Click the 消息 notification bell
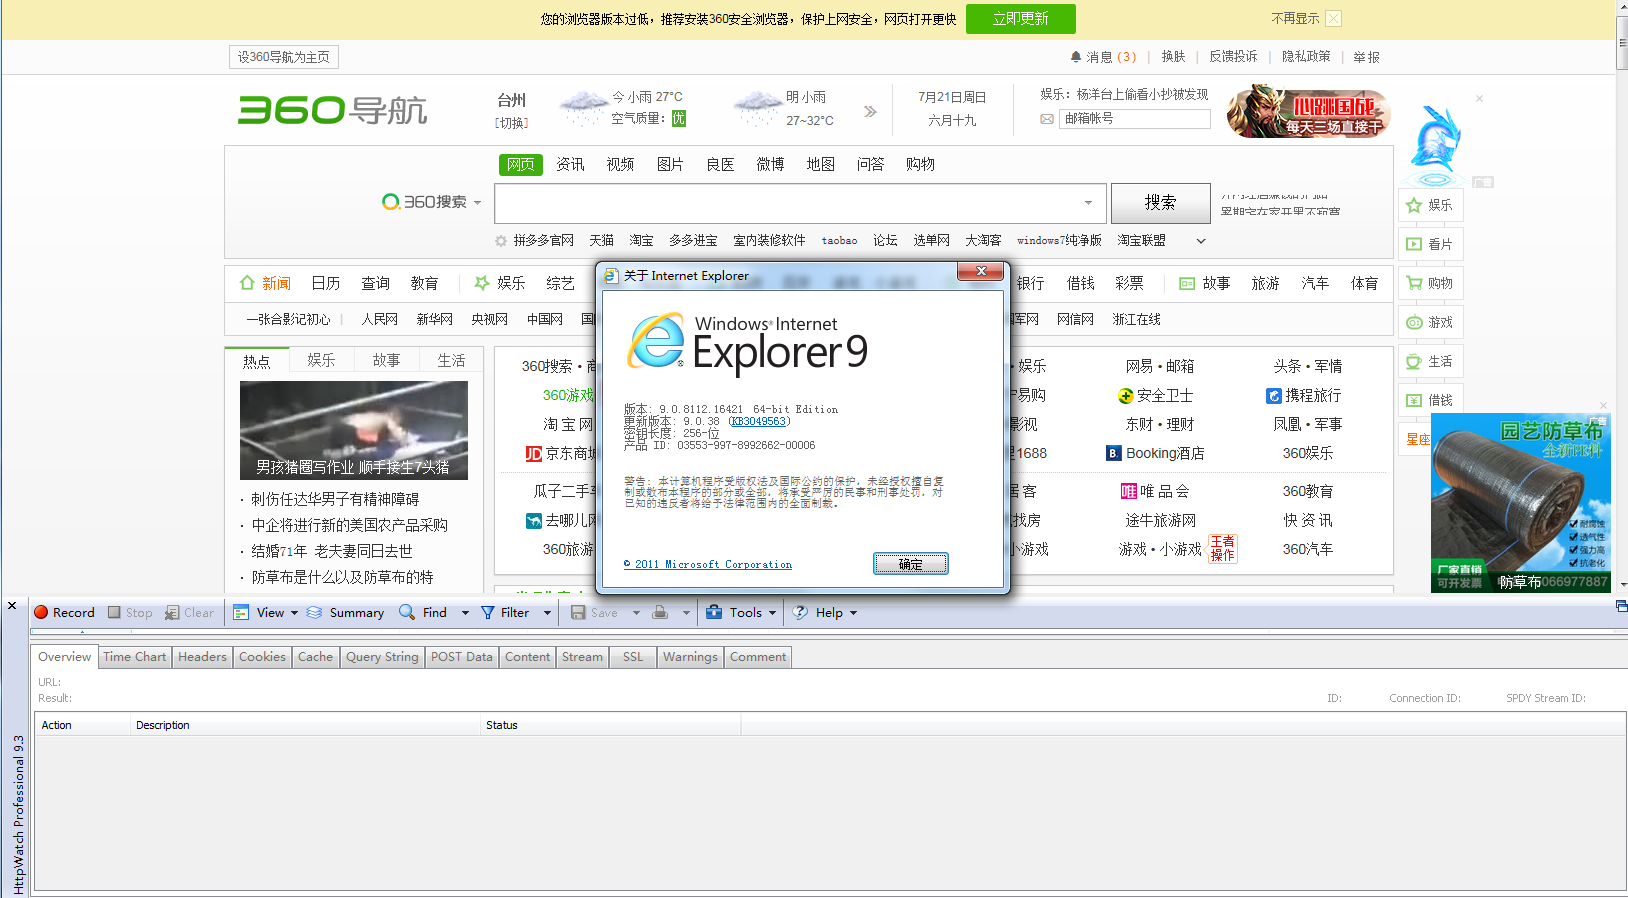Viewport: 1628px width, 898px height. point(1076,57)
